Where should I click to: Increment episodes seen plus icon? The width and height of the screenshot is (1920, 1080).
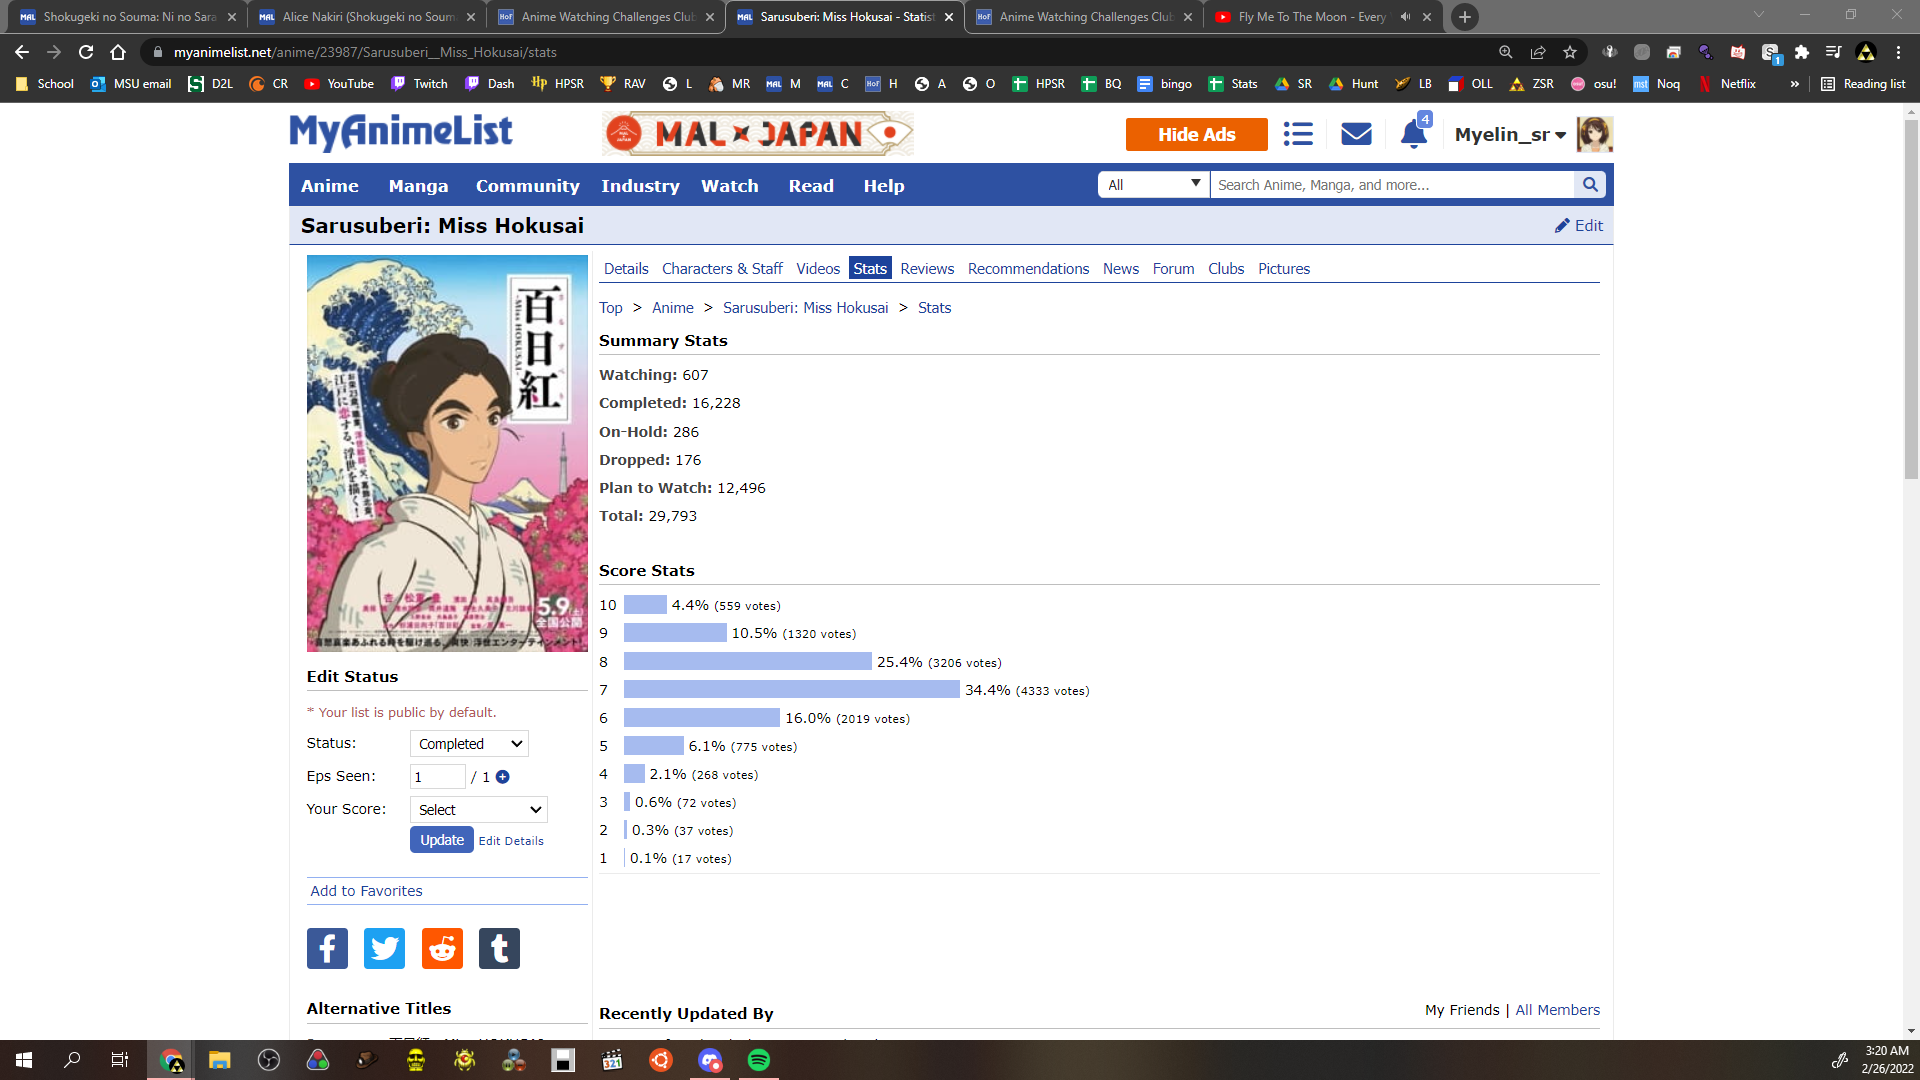click(x=503, y=777)
